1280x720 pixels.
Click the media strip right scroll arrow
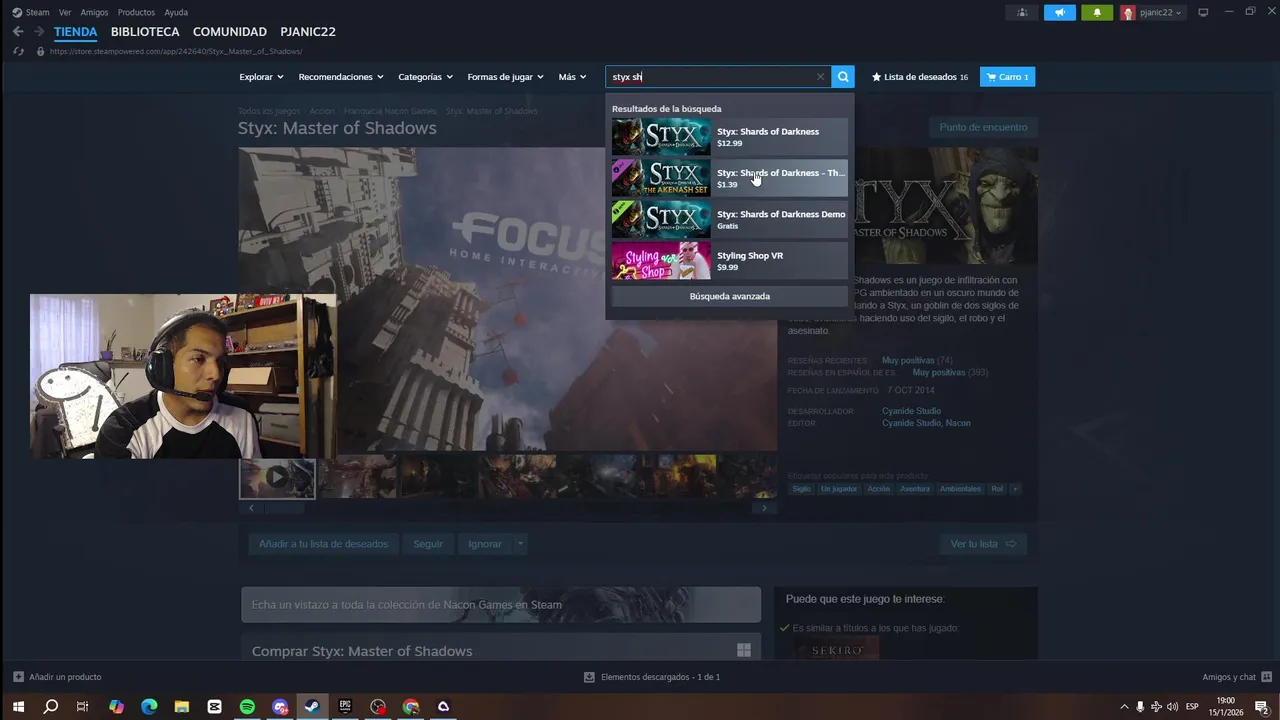[x=764, y=508]
